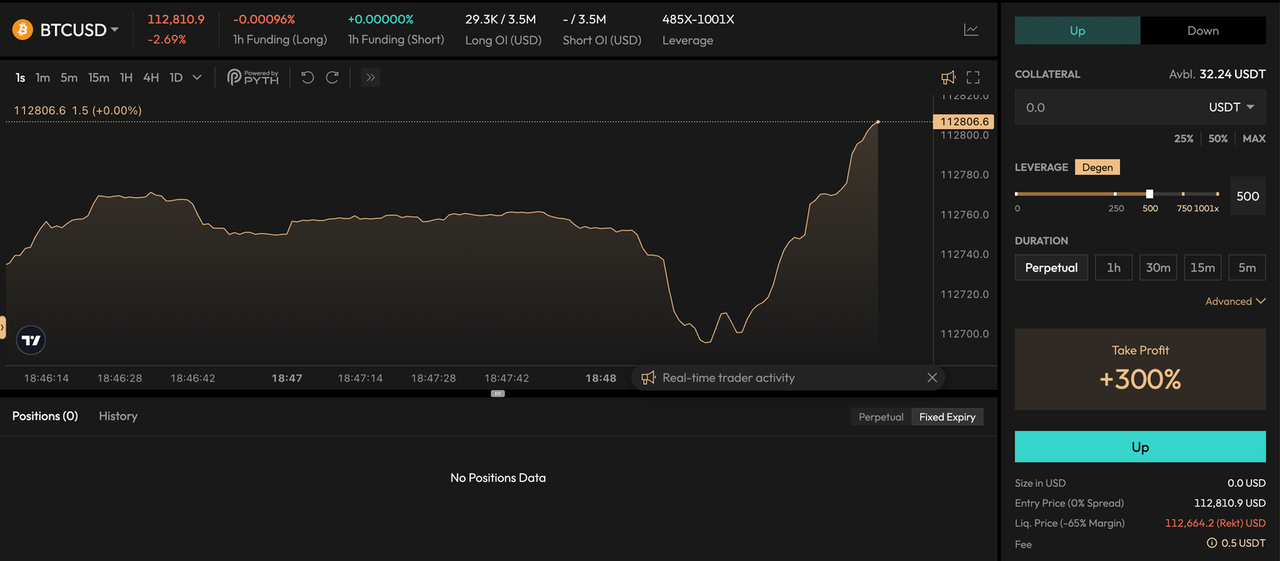Click the redo arrow in chart toolbar
The image size is (1280, 561).
[332, 77]
